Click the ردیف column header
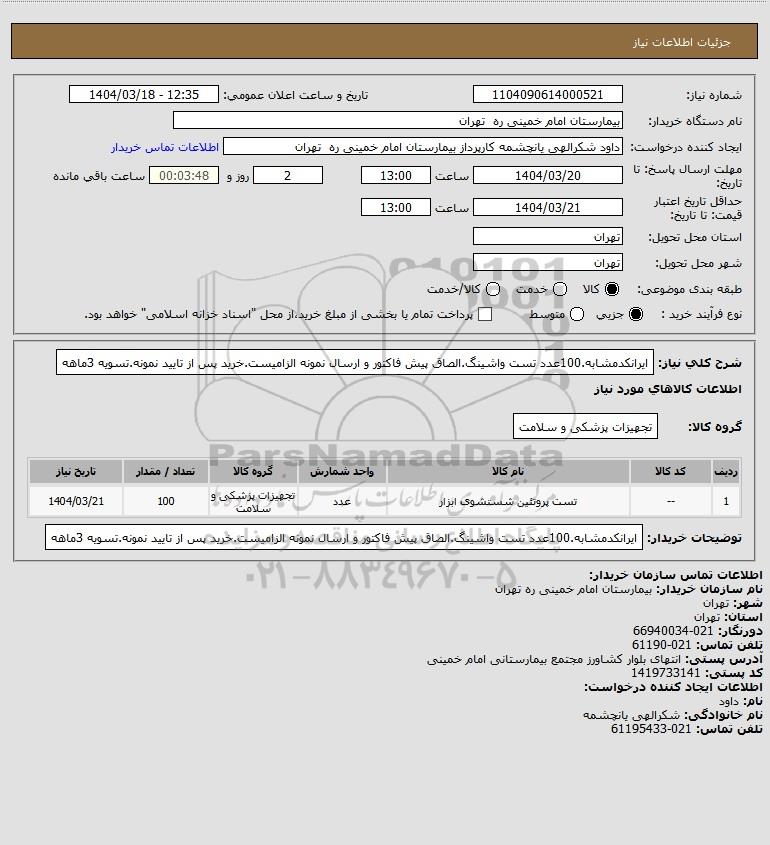 pos(726,472)
